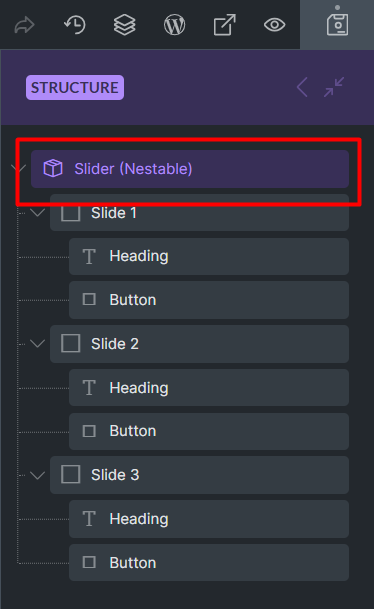The width and height of the screenshot is (374, 609).
Task: Select the Button under Slide 1
Action: click(209, 300)
